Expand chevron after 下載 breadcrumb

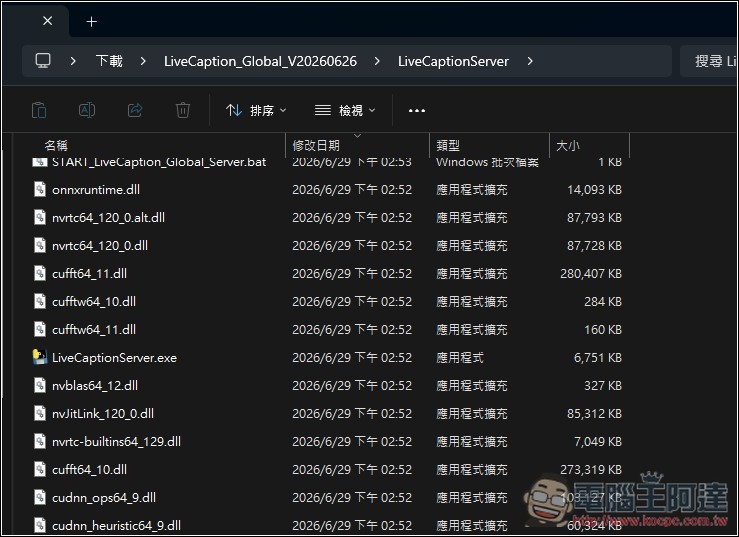point(143,61)
